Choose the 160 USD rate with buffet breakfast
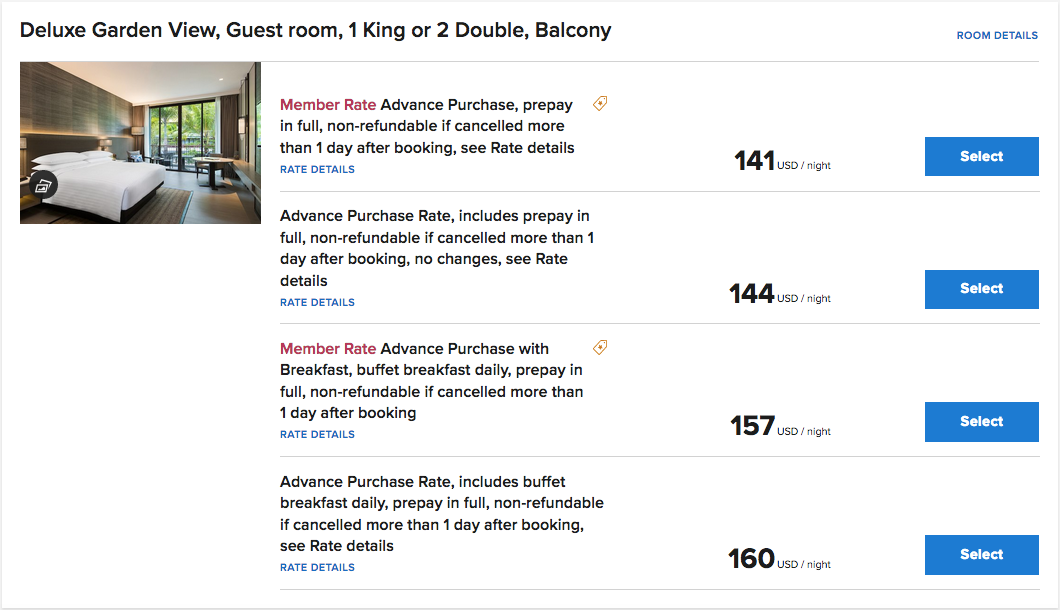This screenshot has width=1060, height=610. [981, 555]
